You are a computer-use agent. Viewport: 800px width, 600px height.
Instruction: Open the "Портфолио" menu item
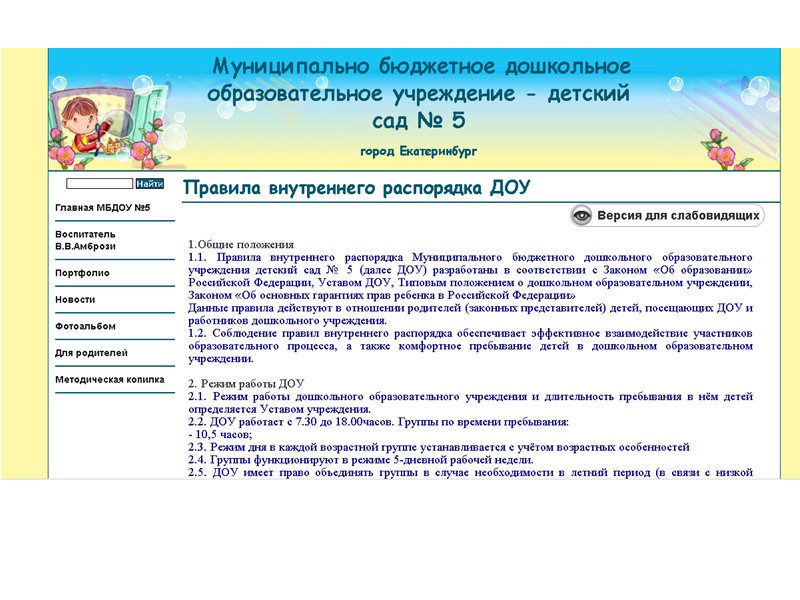point(82,273)
